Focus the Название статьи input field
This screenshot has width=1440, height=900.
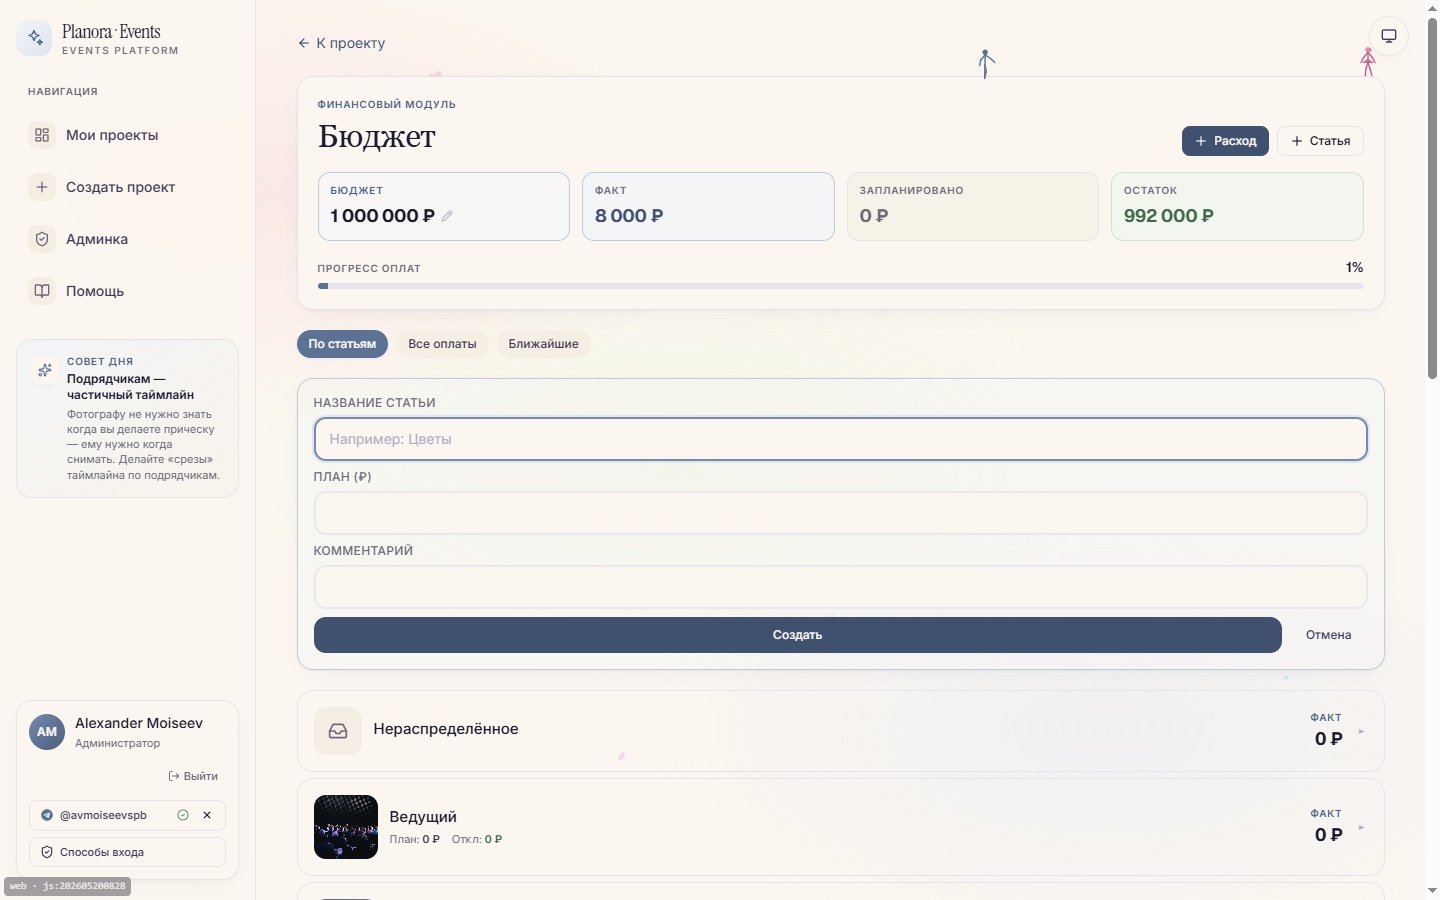(840, 439)
